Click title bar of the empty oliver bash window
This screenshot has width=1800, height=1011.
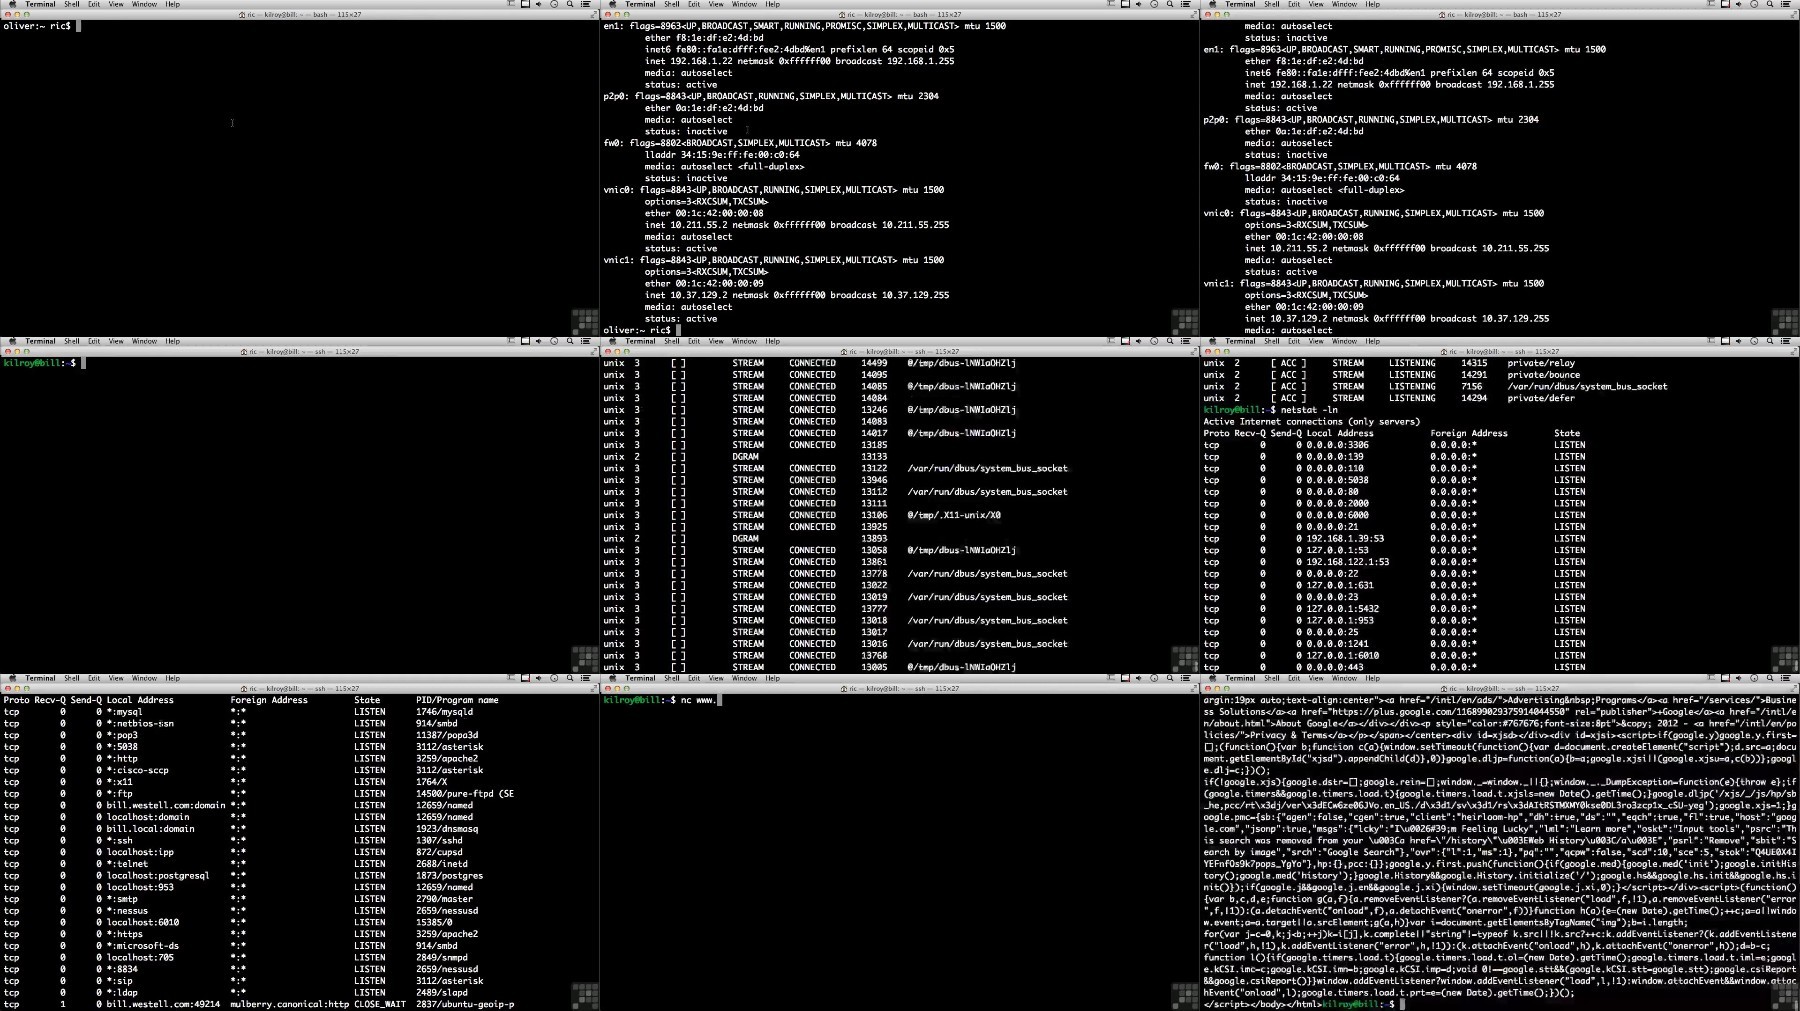(x=300, y=15)
